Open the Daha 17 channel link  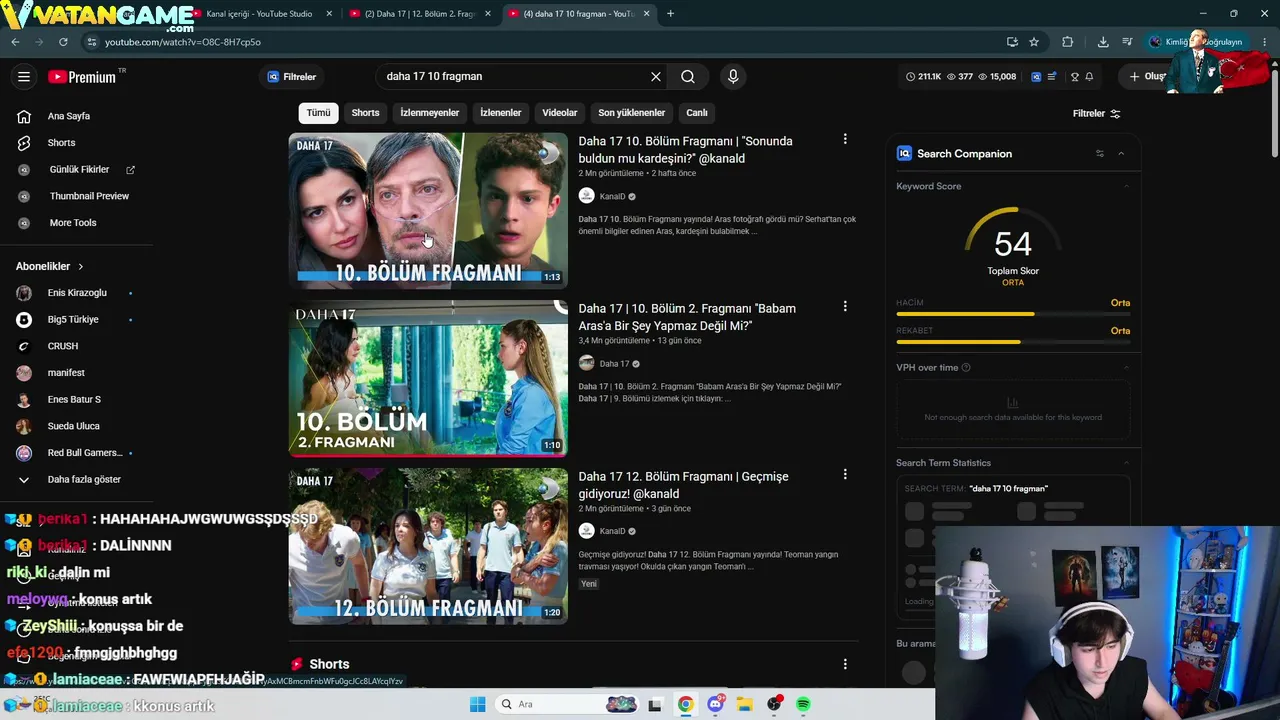pyautogui.click(x=614, y=364)
